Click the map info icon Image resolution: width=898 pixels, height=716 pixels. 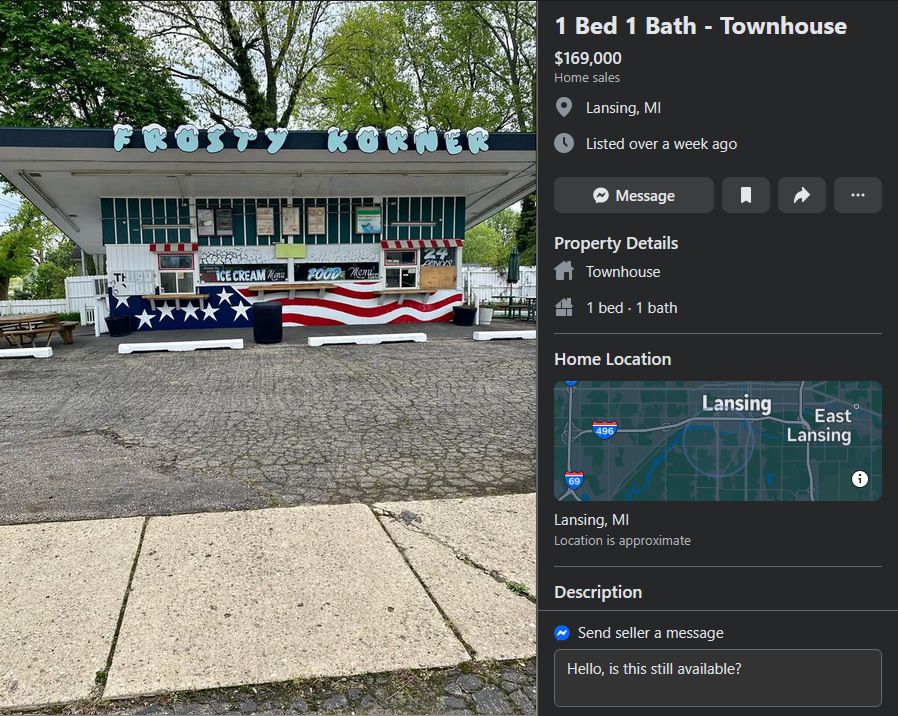click(860, 479)
